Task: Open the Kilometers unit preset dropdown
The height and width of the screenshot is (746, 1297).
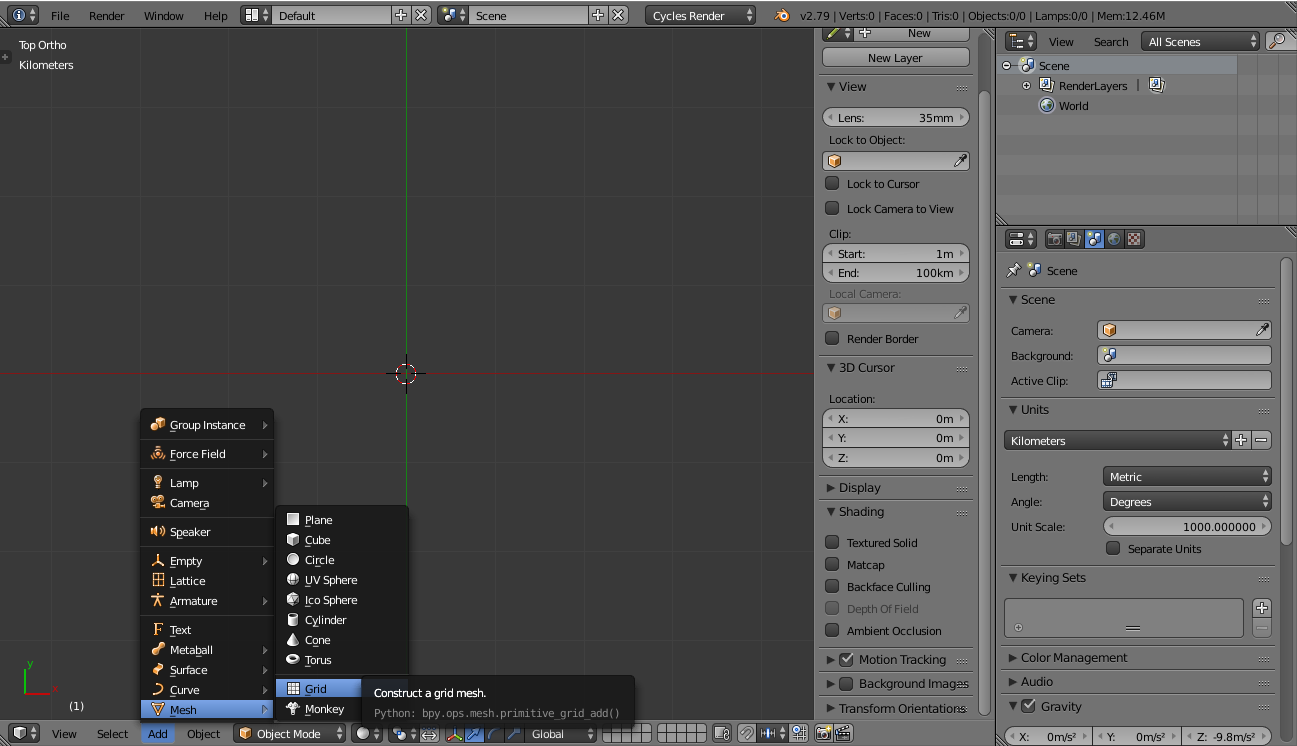Action: [1118, 440]
